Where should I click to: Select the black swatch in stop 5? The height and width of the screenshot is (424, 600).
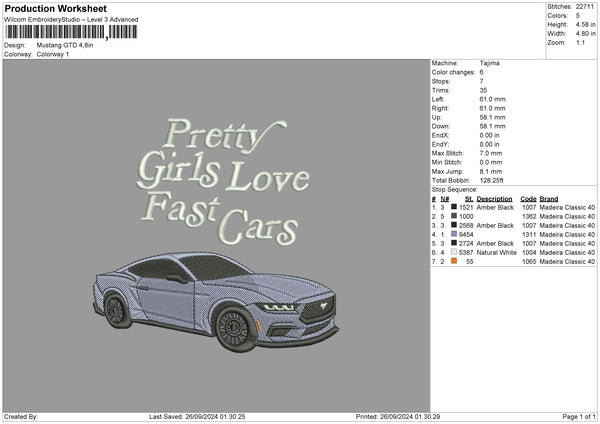(454, 243)
